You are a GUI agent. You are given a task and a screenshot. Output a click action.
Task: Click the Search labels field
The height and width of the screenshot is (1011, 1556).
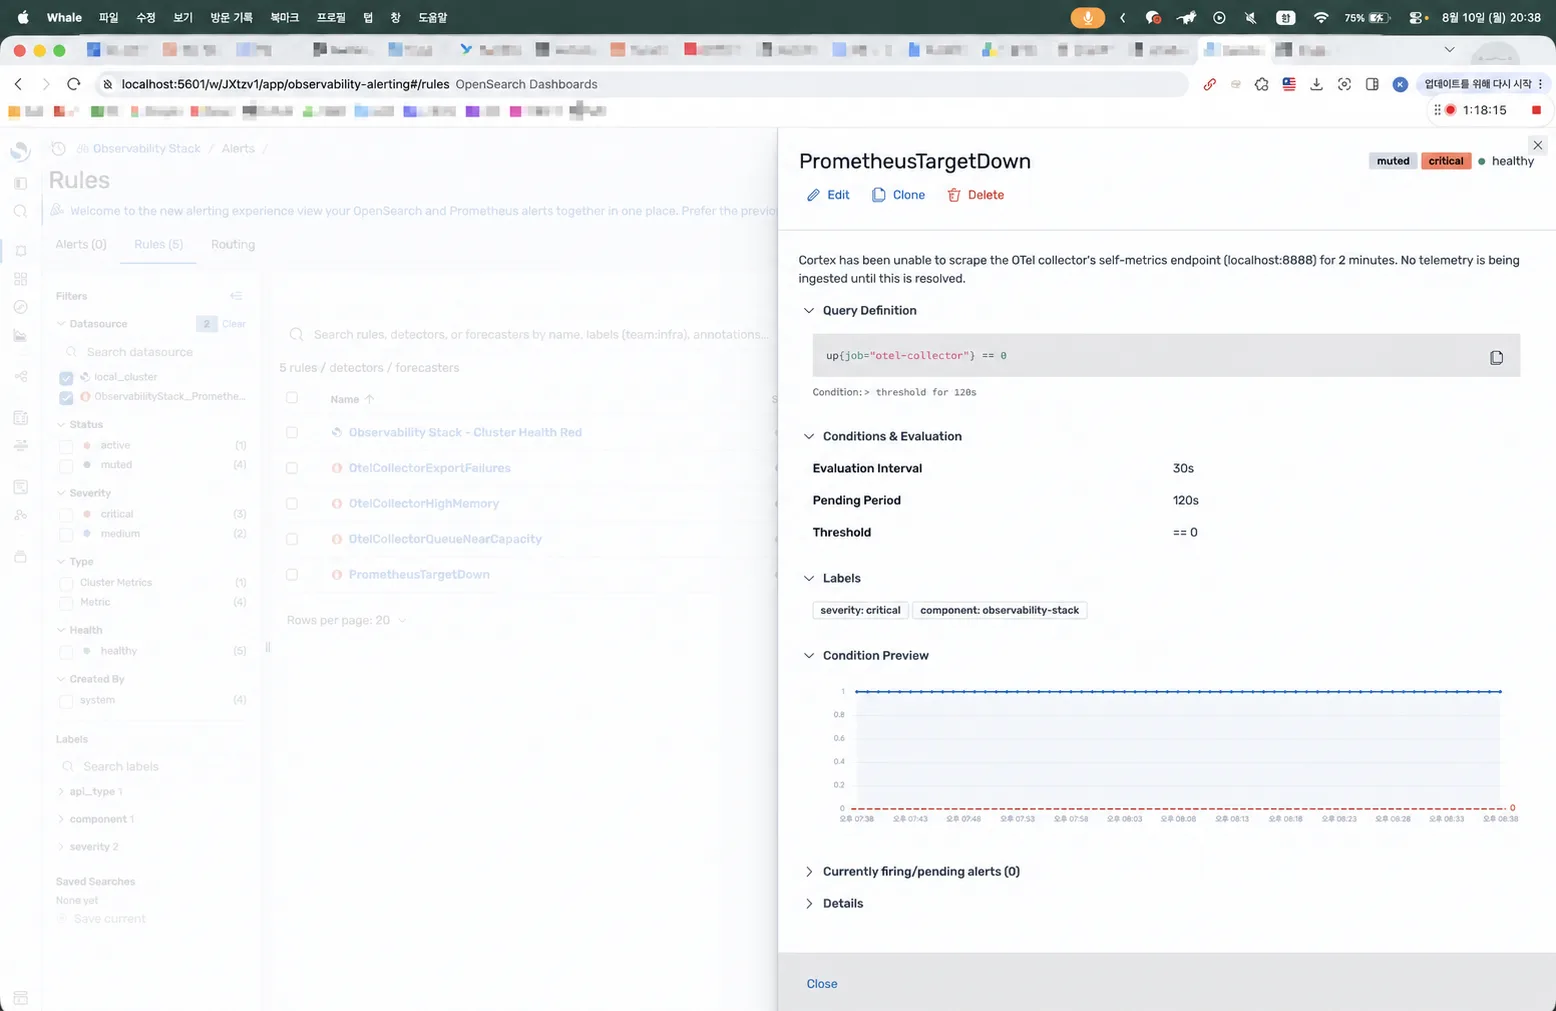(x=153, y=767)
